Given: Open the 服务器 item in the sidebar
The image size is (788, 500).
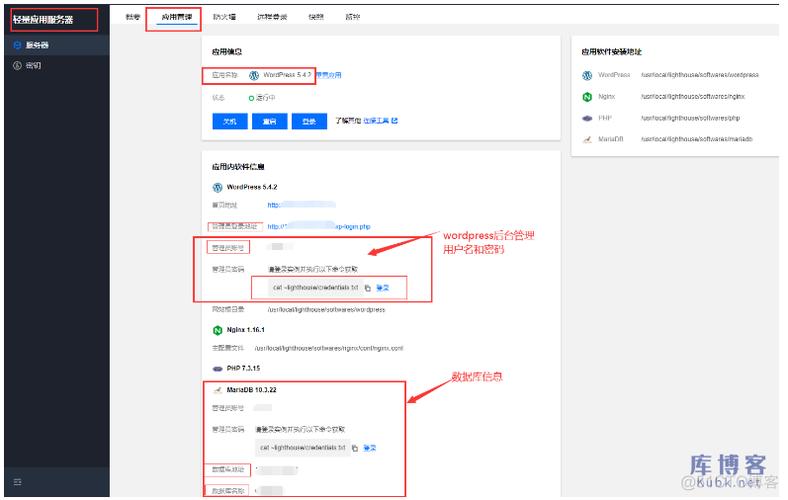Looking at the screenshot, I should click(x=56, y=45).
